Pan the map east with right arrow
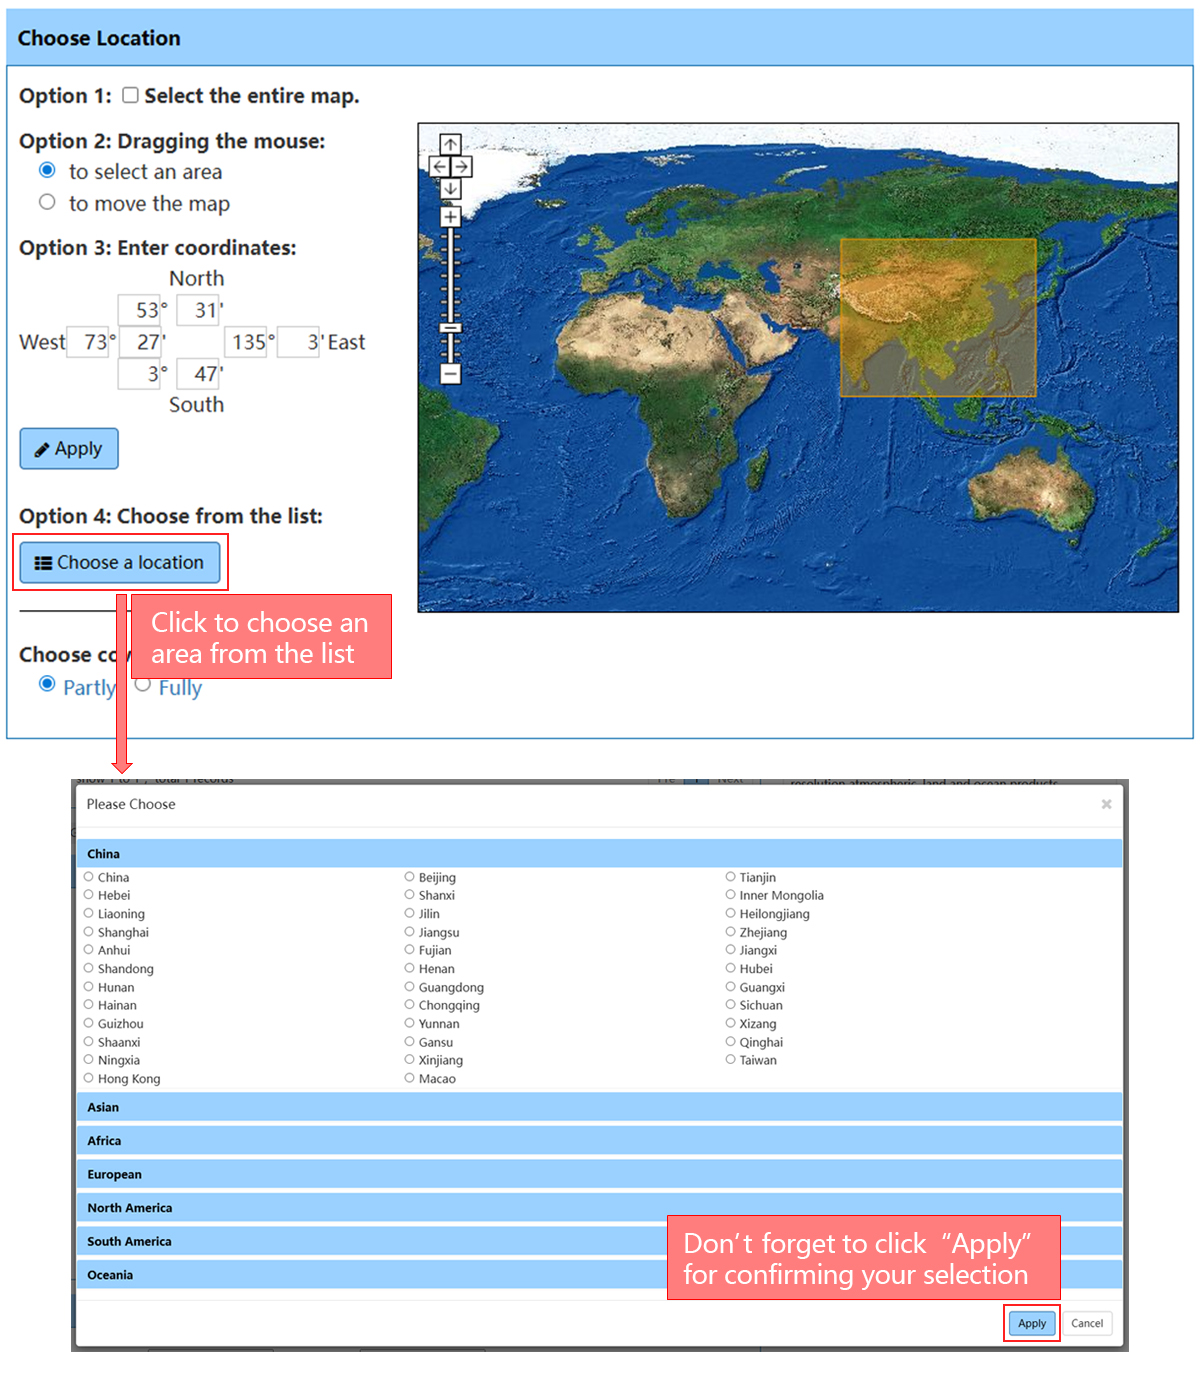This screenshot has height=1384, width=1200. (461, 167)
